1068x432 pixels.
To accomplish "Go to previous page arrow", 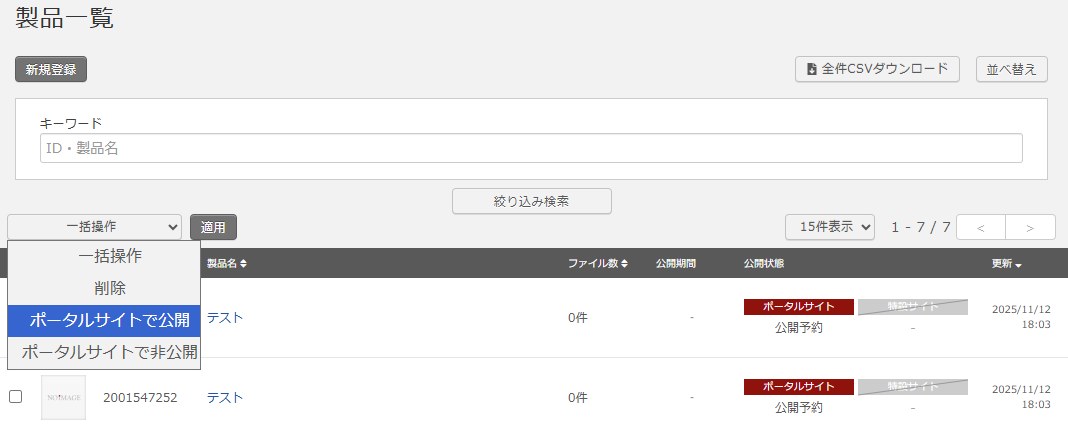I will pos(981,227).
